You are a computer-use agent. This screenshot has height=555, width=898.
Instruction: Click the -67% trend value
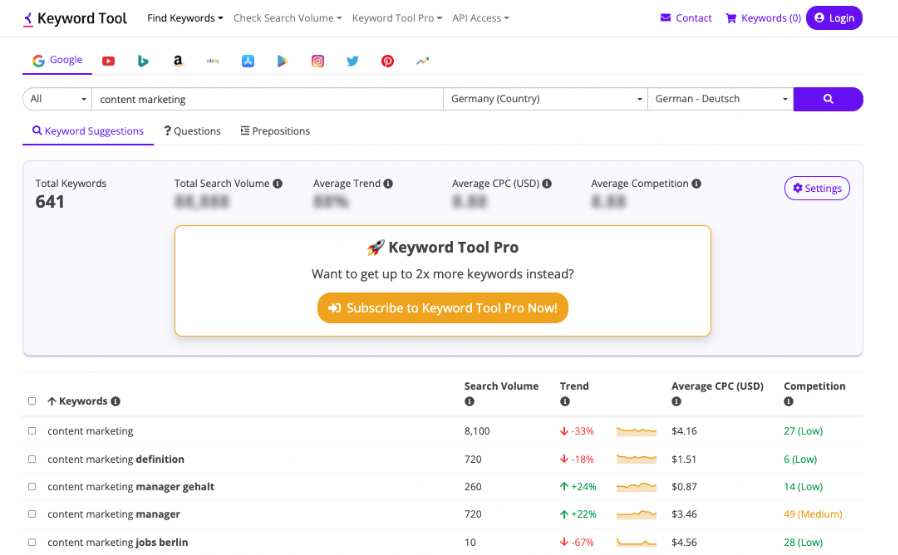(577, 542)
